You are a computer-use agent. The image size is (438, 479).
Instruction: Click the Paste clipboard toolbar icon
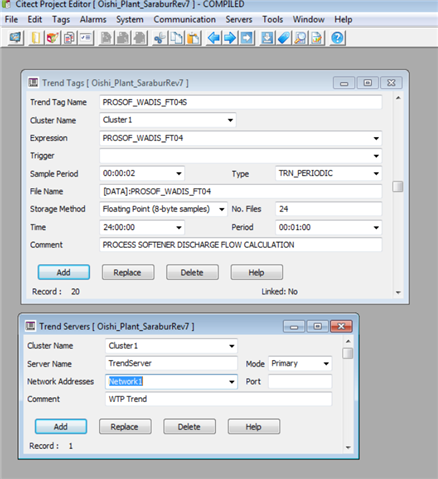coord(193,38)
